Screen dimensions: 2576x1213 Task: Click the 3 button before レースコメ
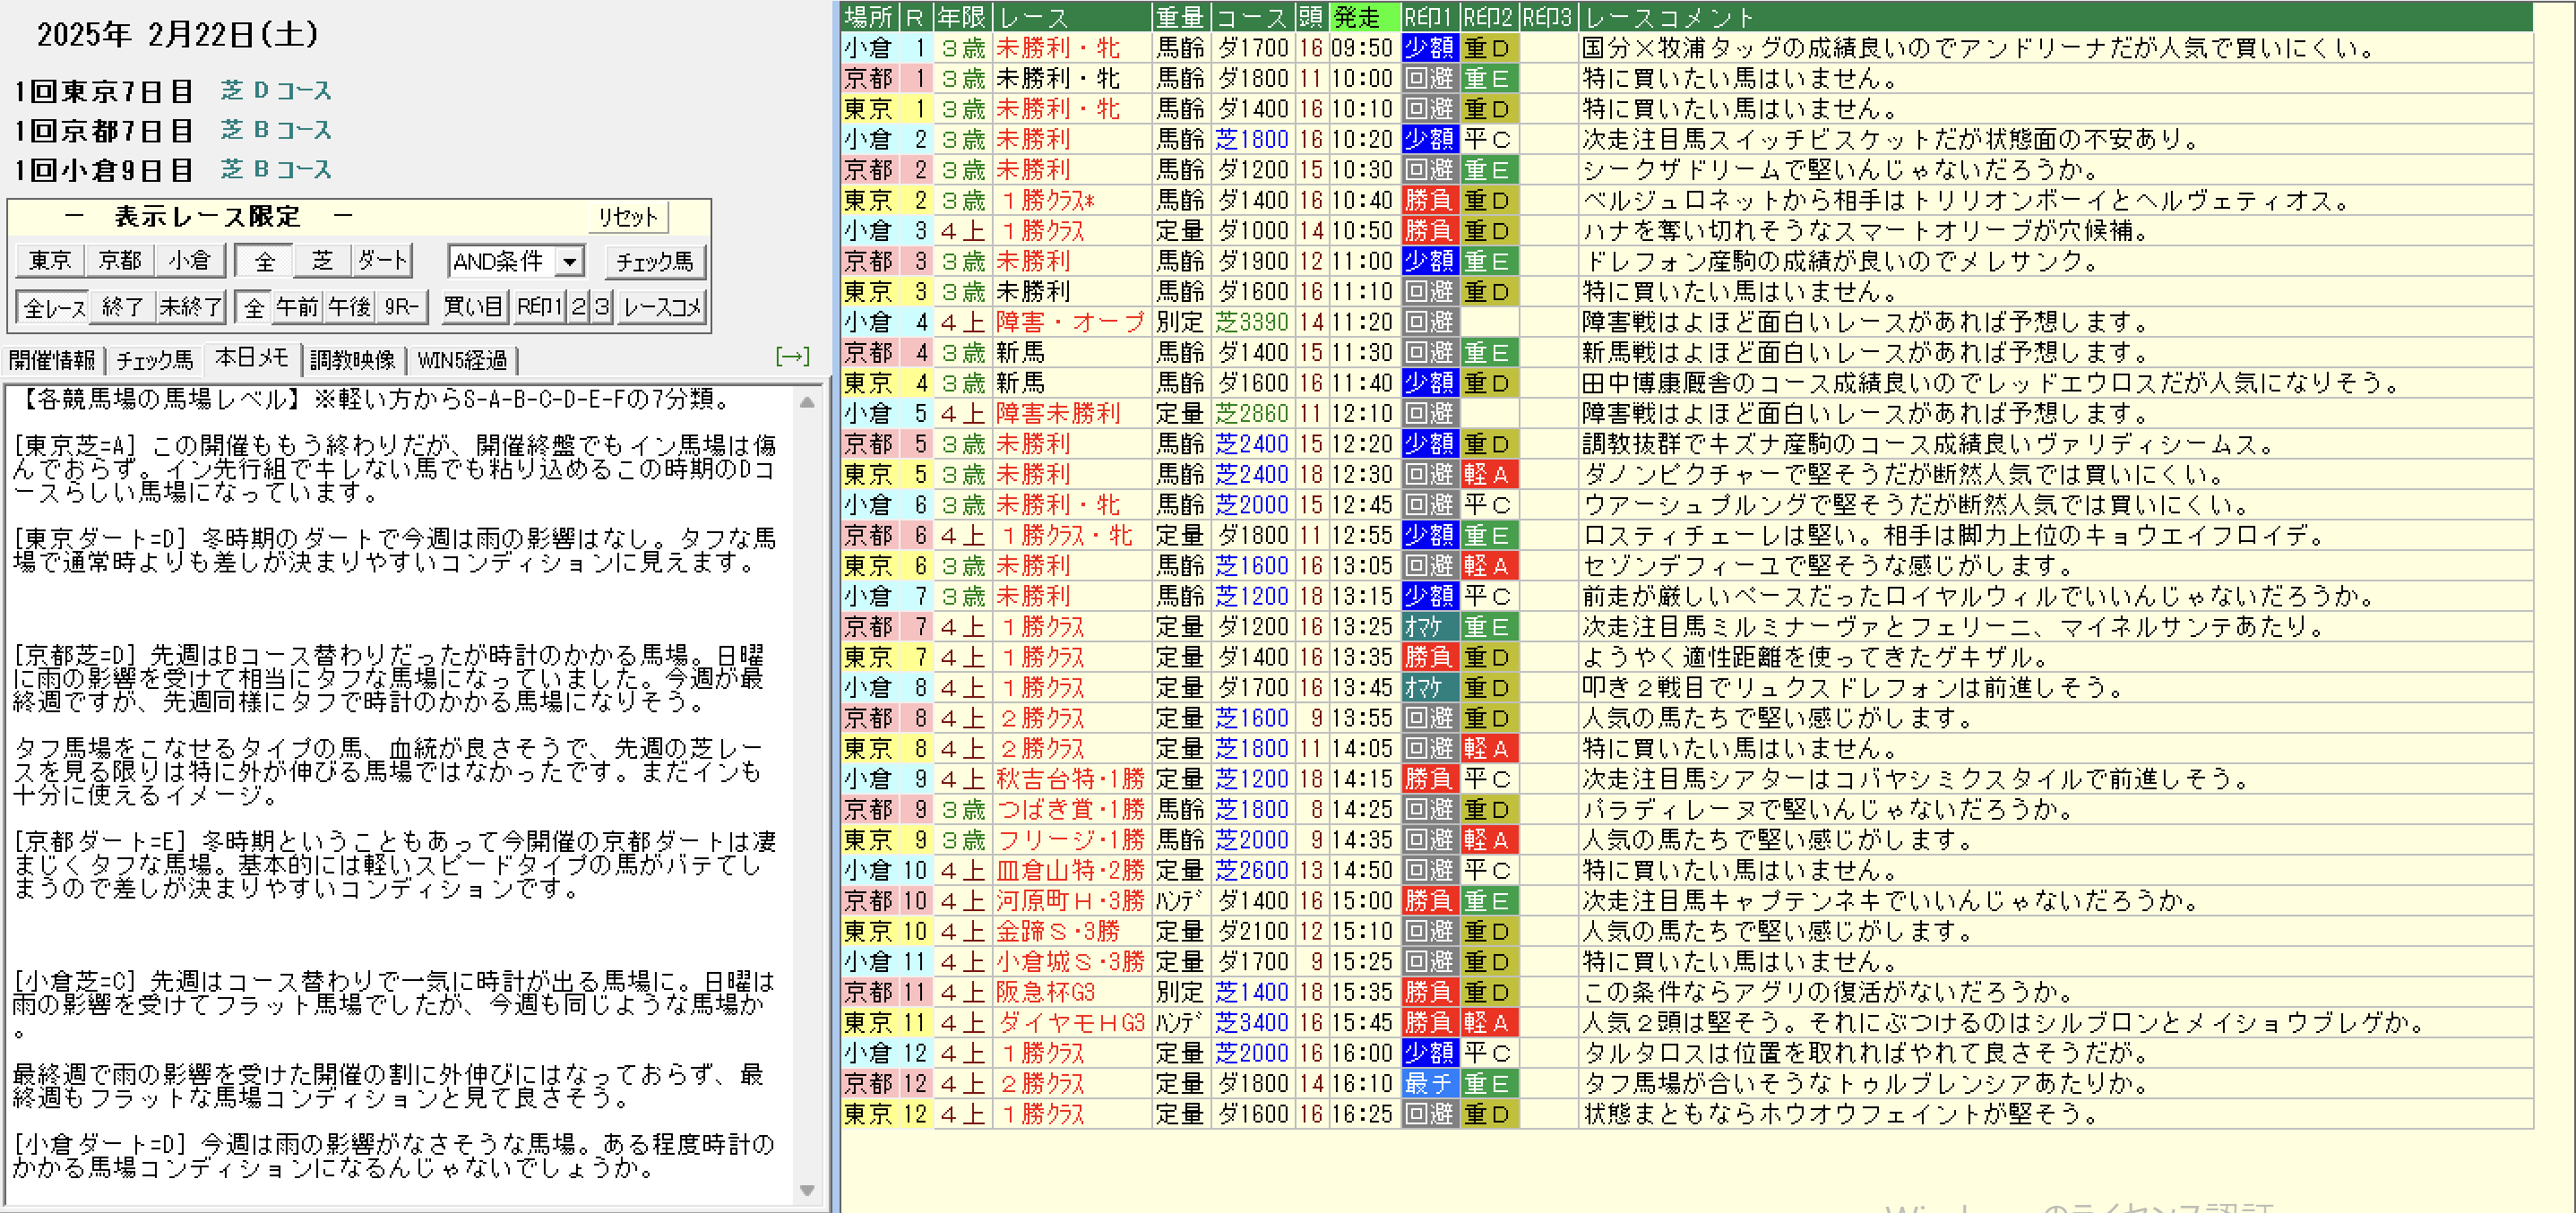click(x=602, y=306)
